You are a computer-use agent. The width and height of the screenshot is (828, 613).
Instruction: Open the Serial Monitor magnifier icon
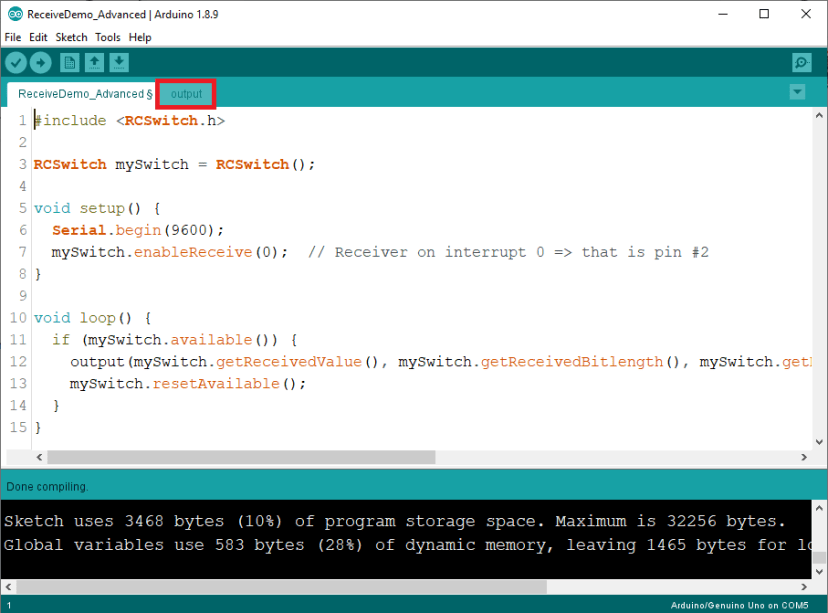(x=801, y=62)
